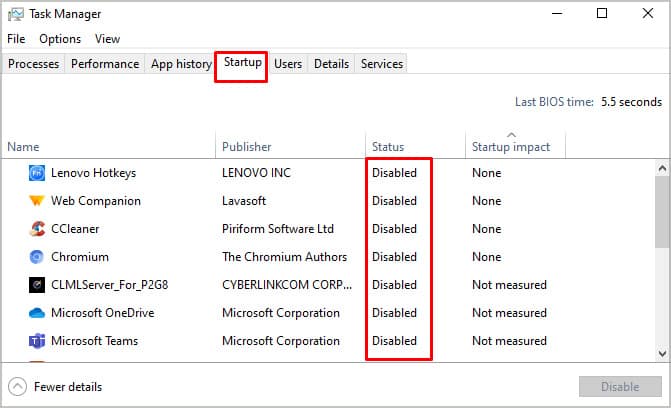Select the Web Companion entry name
671x408 pixels.
click(96, 201)
